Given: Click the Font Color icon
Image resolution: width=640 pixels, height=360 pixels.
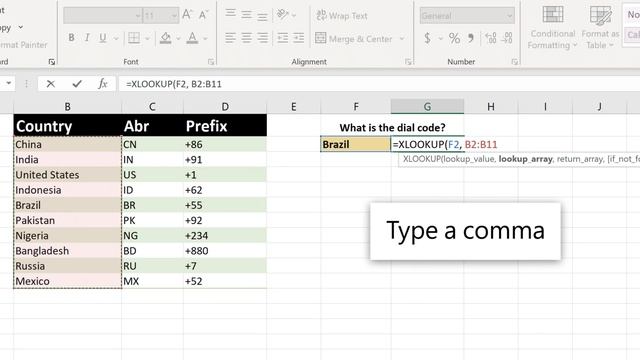Looking at the screenshot, I should [x=192, y=38].
